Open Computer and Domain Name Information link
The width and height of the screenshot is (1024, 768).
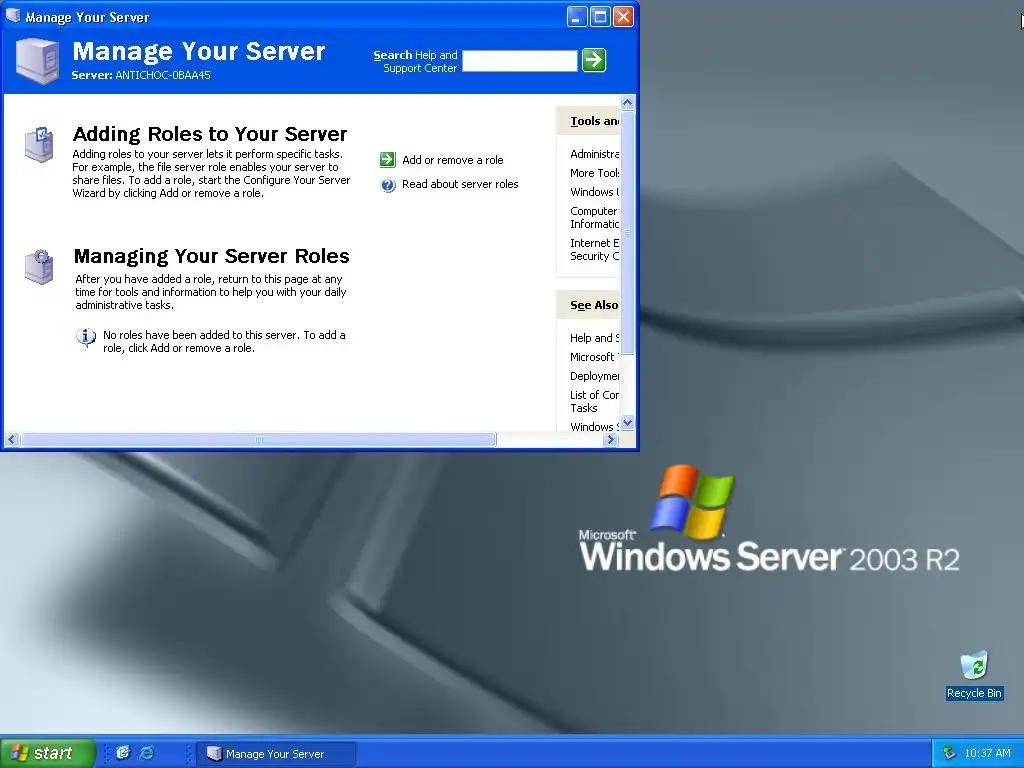(594, 217)
